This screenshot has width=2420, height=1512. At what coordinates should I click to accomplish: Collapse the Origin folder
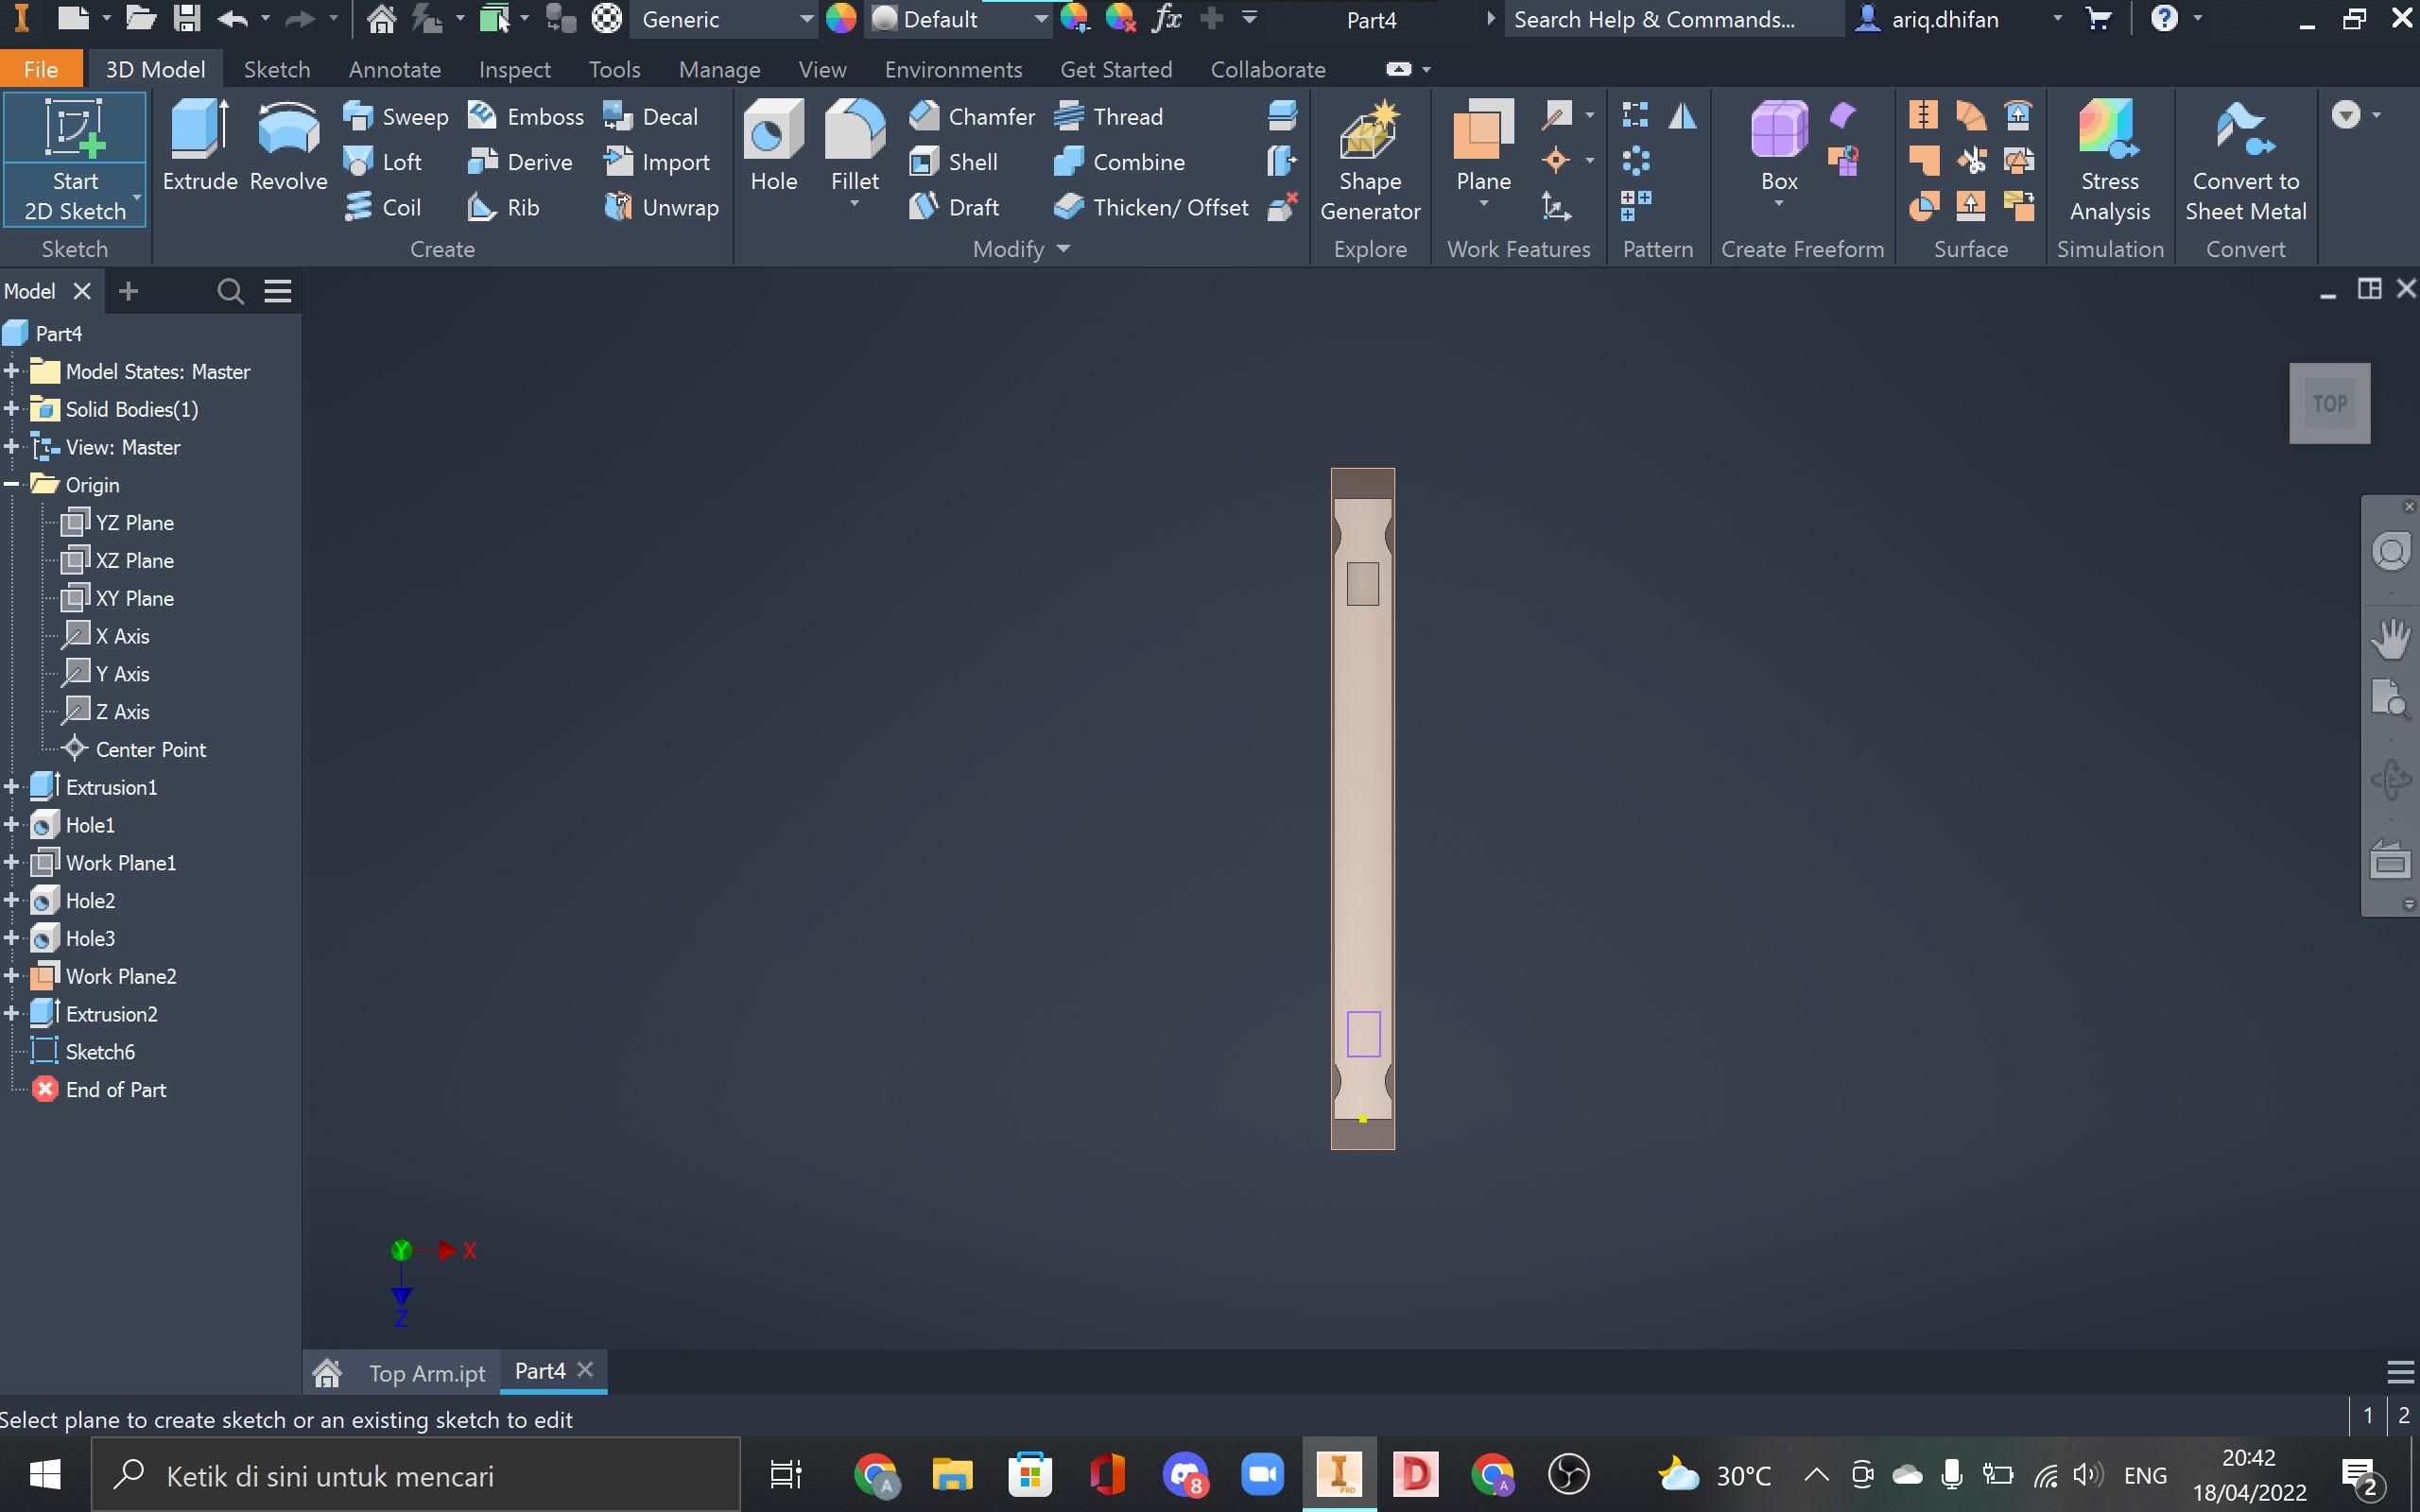[12, 485]
